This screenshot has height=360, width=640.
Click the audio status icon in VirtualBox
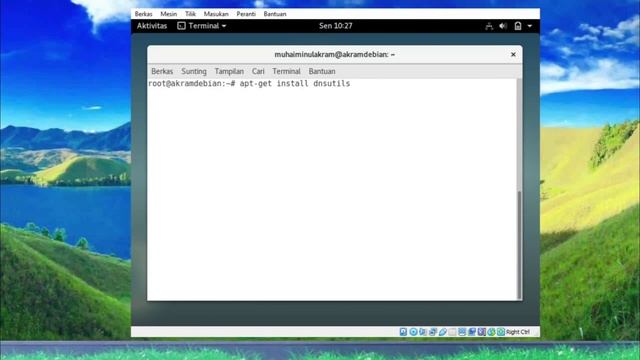click(423, 332)
